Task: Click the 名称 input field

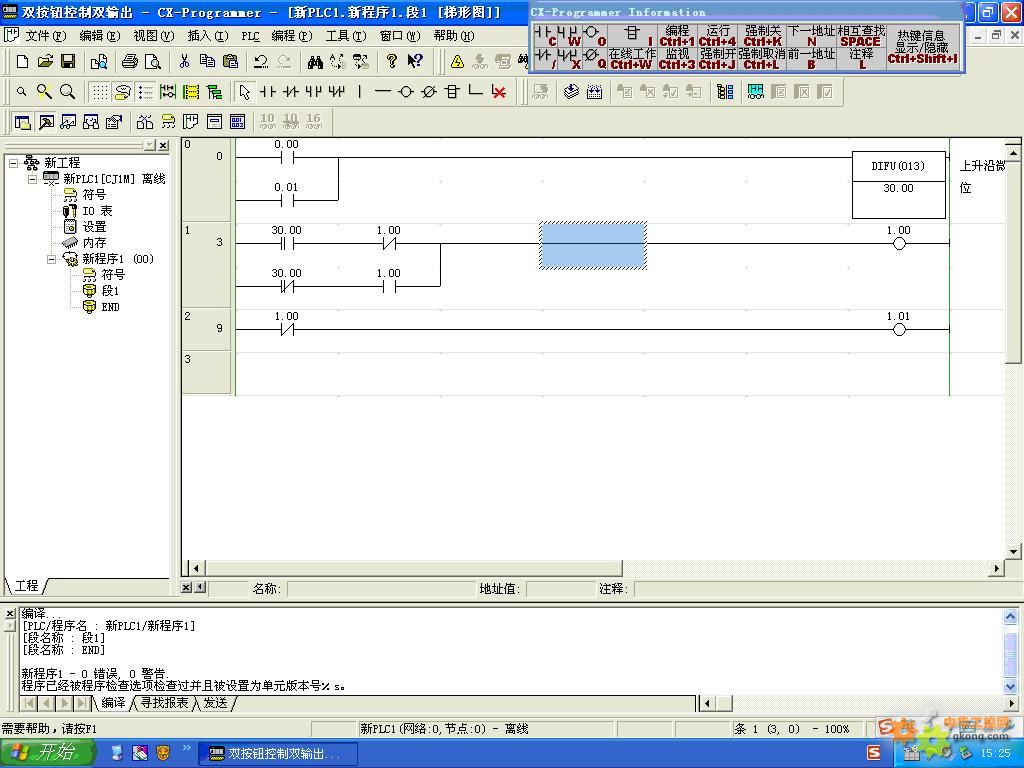Action: (x=381, y=589)
